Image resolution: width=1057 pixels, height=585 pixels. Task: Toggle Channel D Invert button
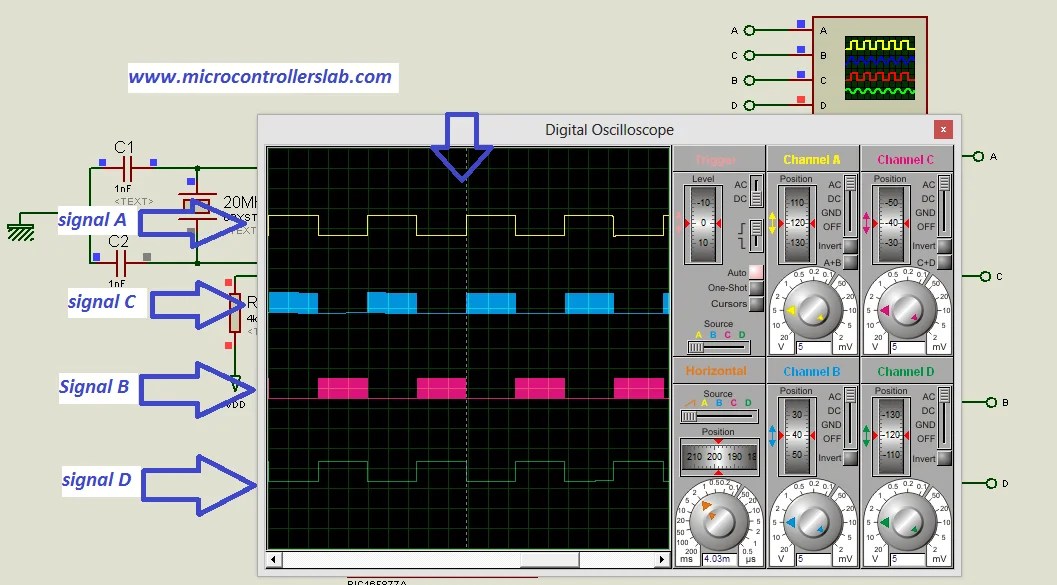(944, 458)
